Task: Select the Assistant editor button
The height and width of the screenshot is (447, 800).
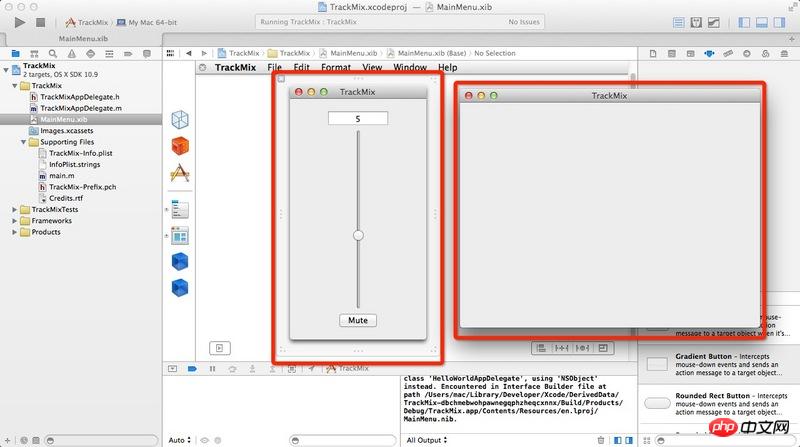Action: [x=696, y=22]
